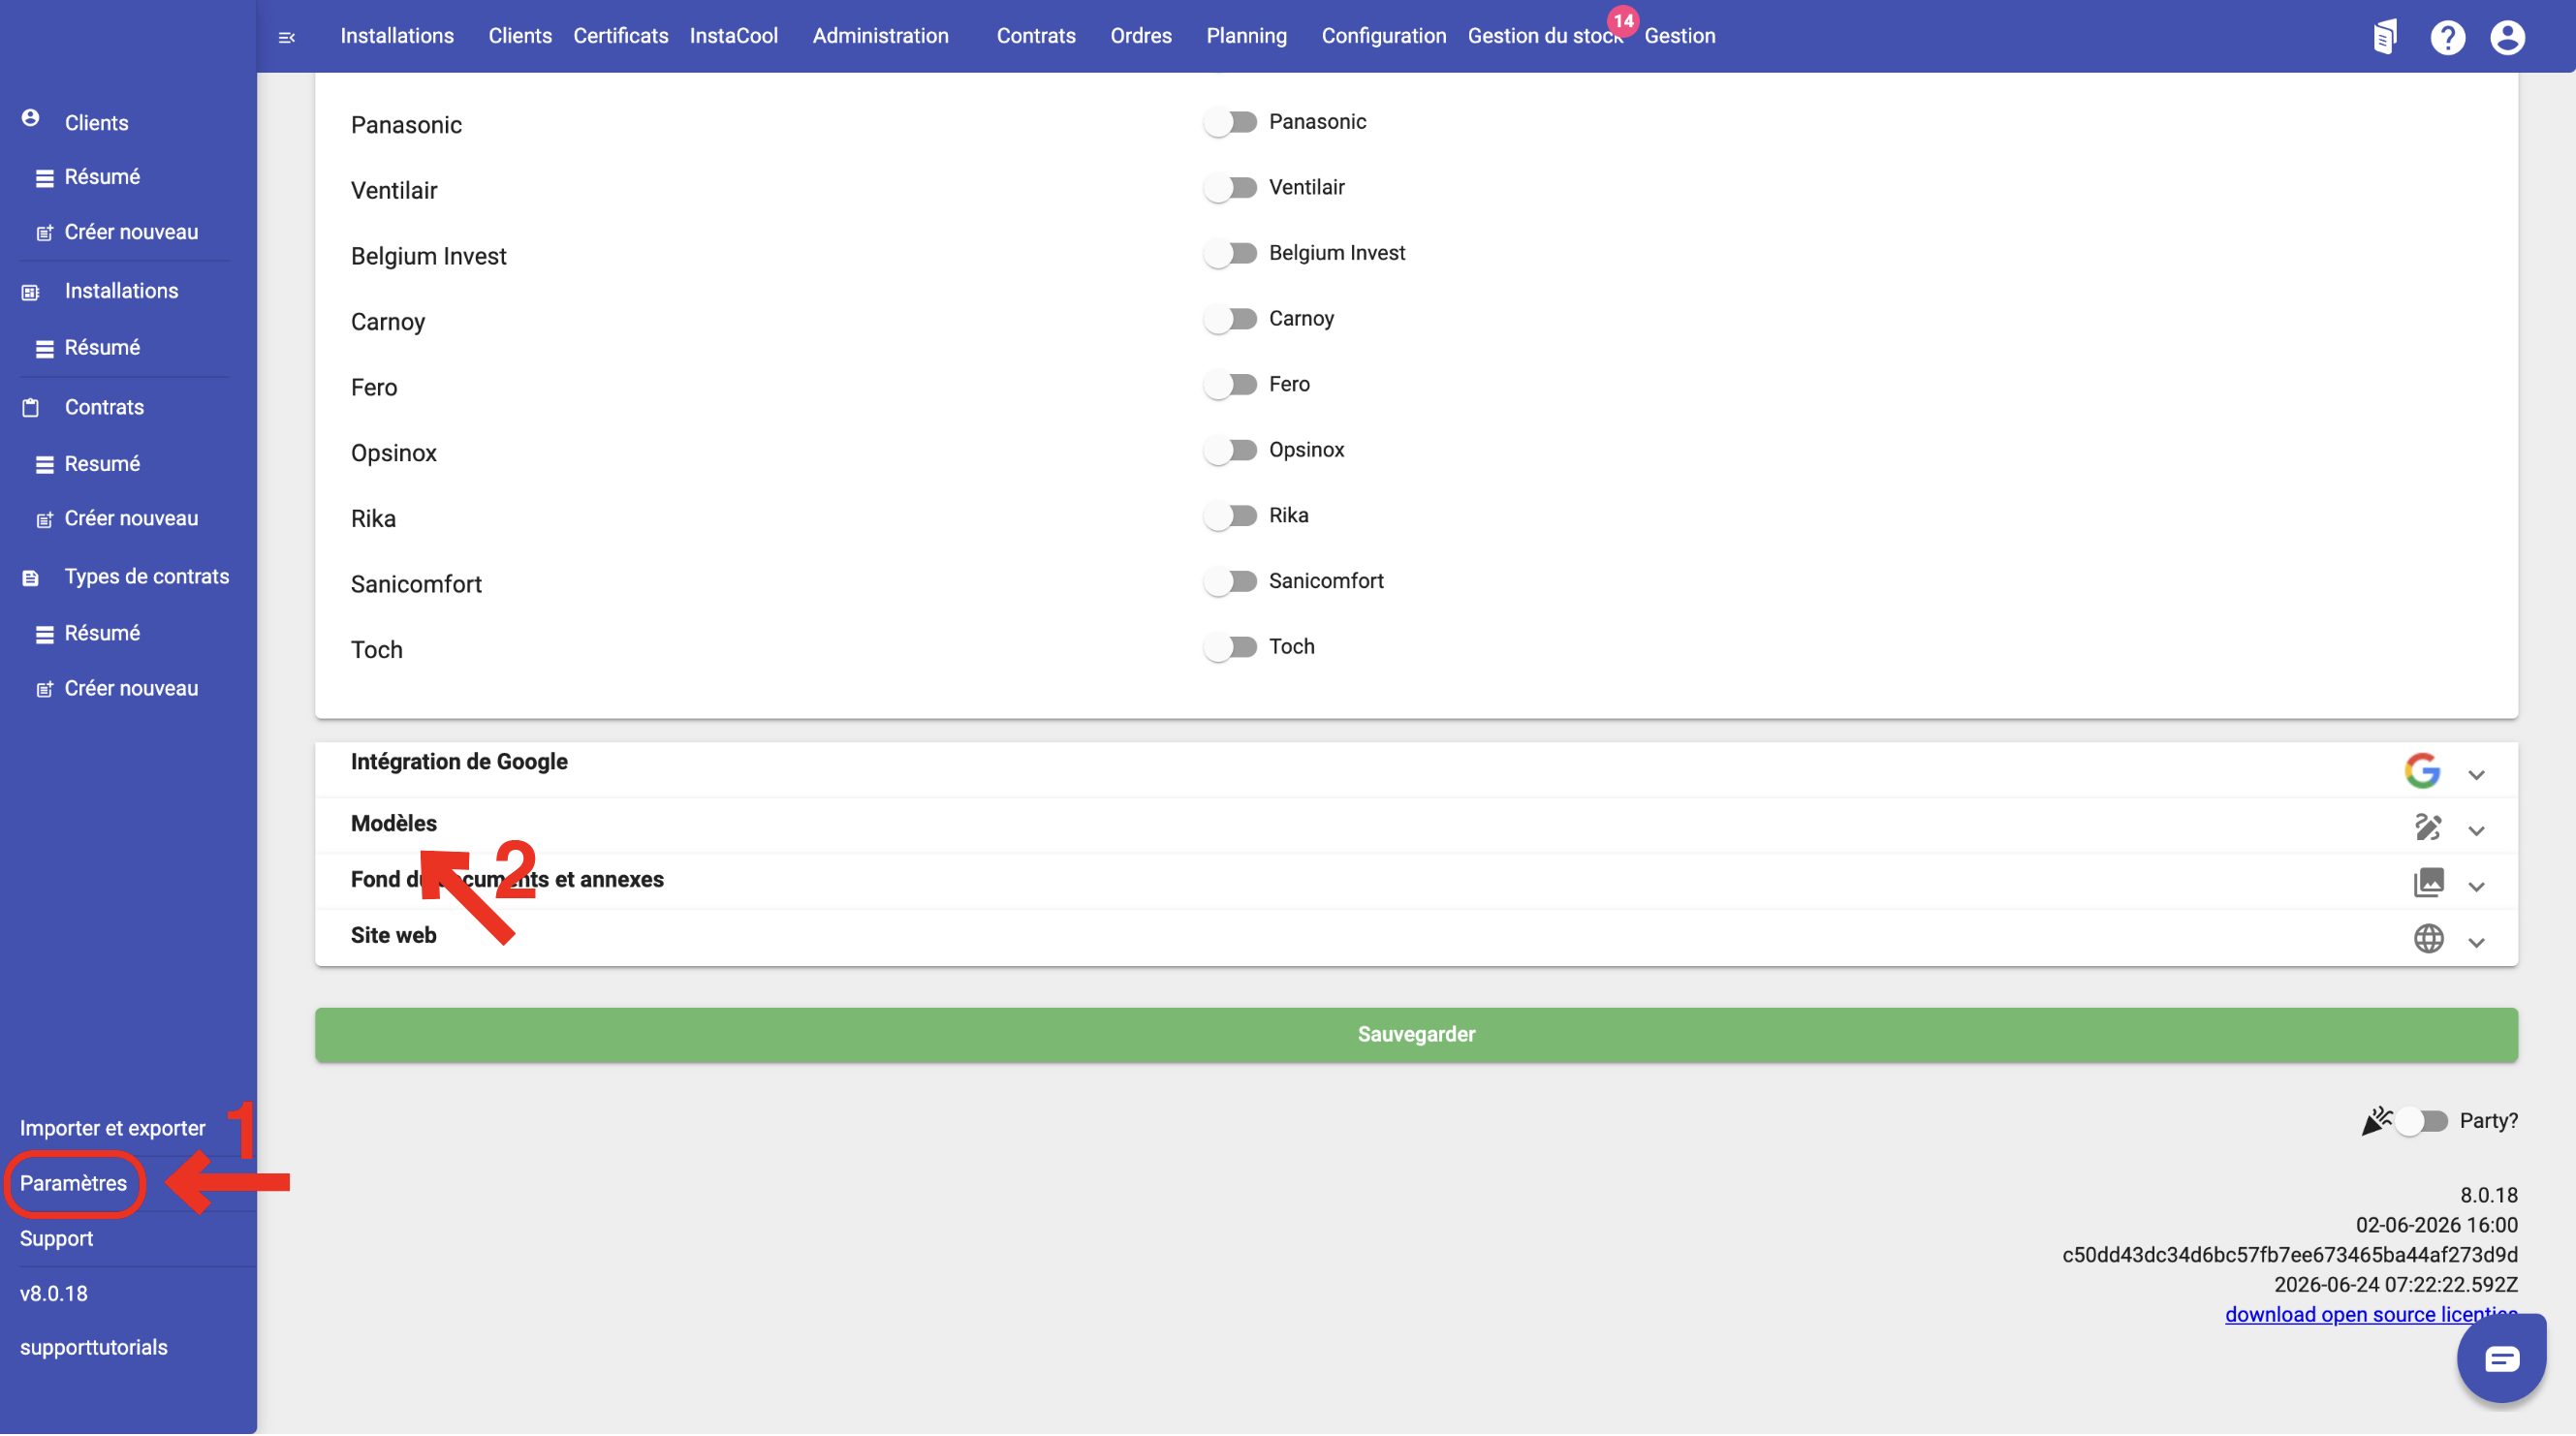Expand the Site web section chevron
The image size is (2576, 1436).
pyautogui.click(x=2476, y=944)
